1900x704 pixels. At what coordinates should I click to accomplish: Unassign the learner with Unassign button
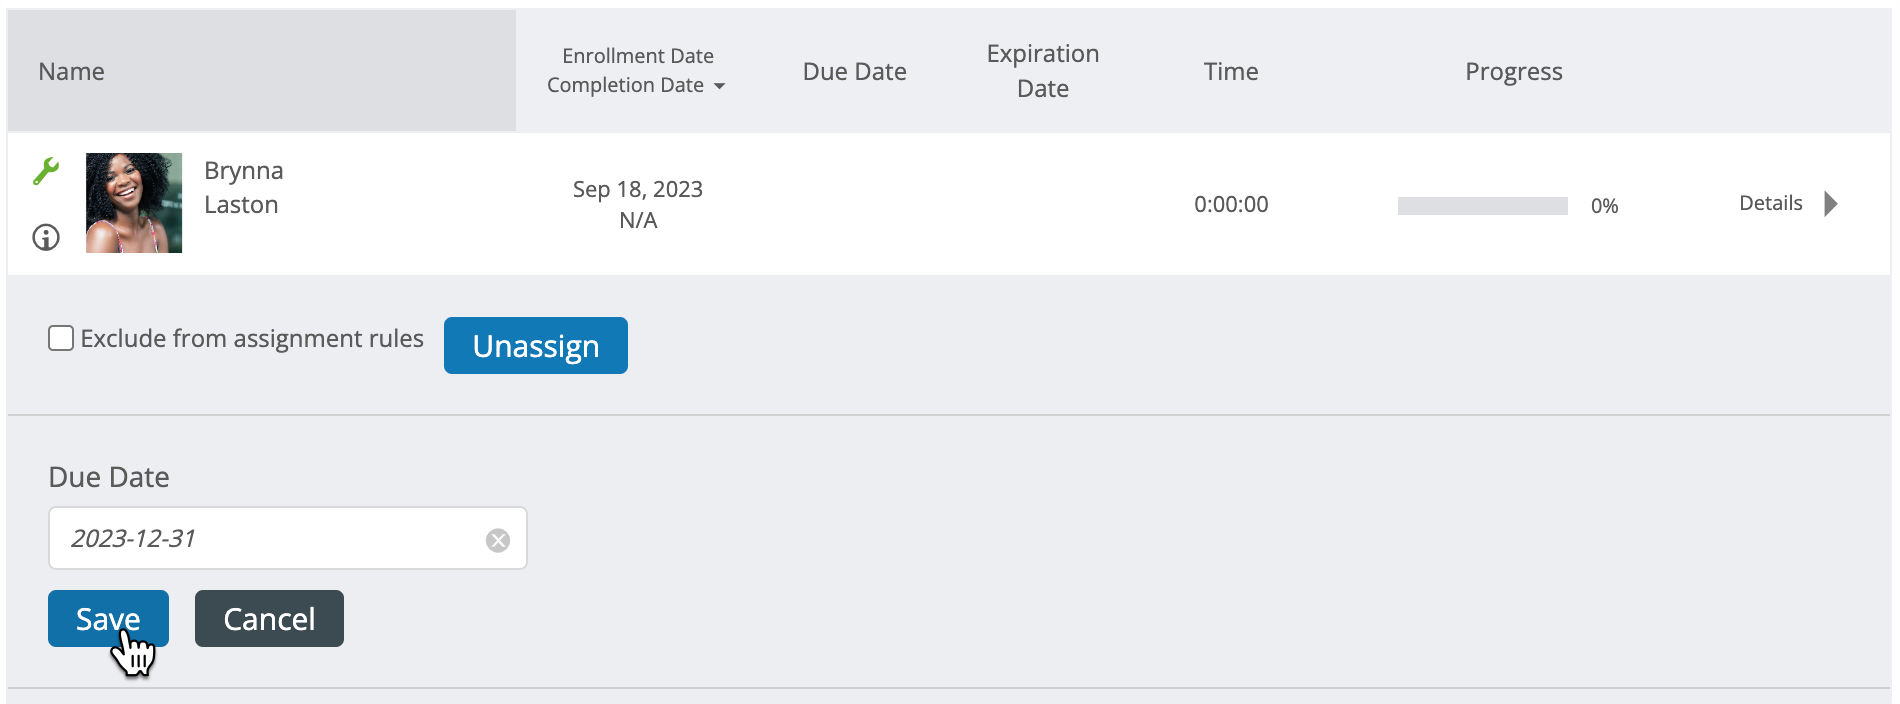click(536, 346)
